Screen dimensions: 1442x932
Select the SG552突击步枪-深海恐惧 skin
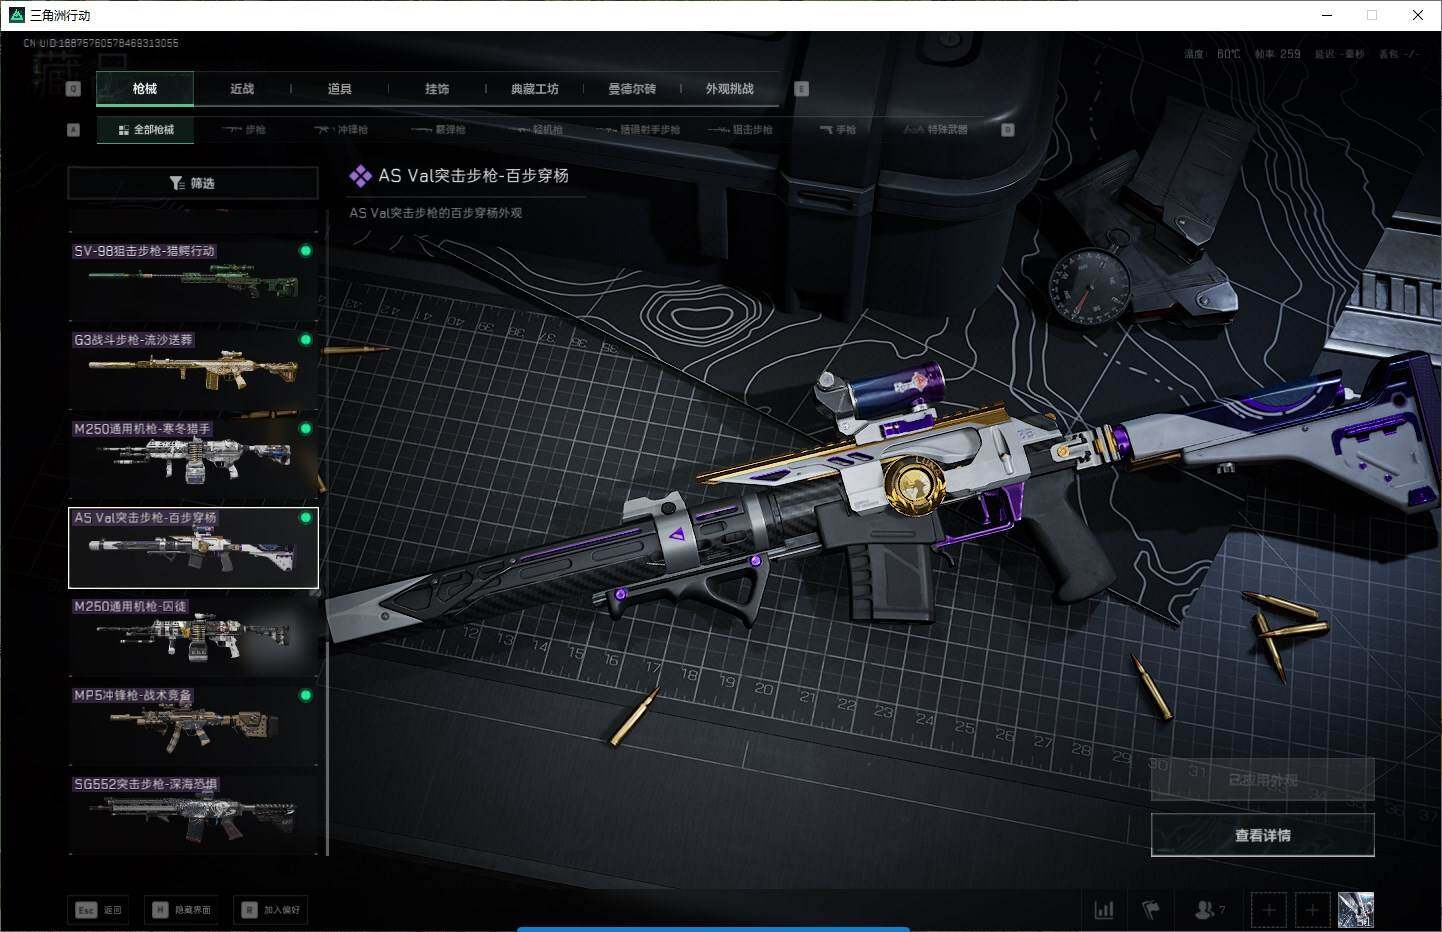[x=193, y=814]
